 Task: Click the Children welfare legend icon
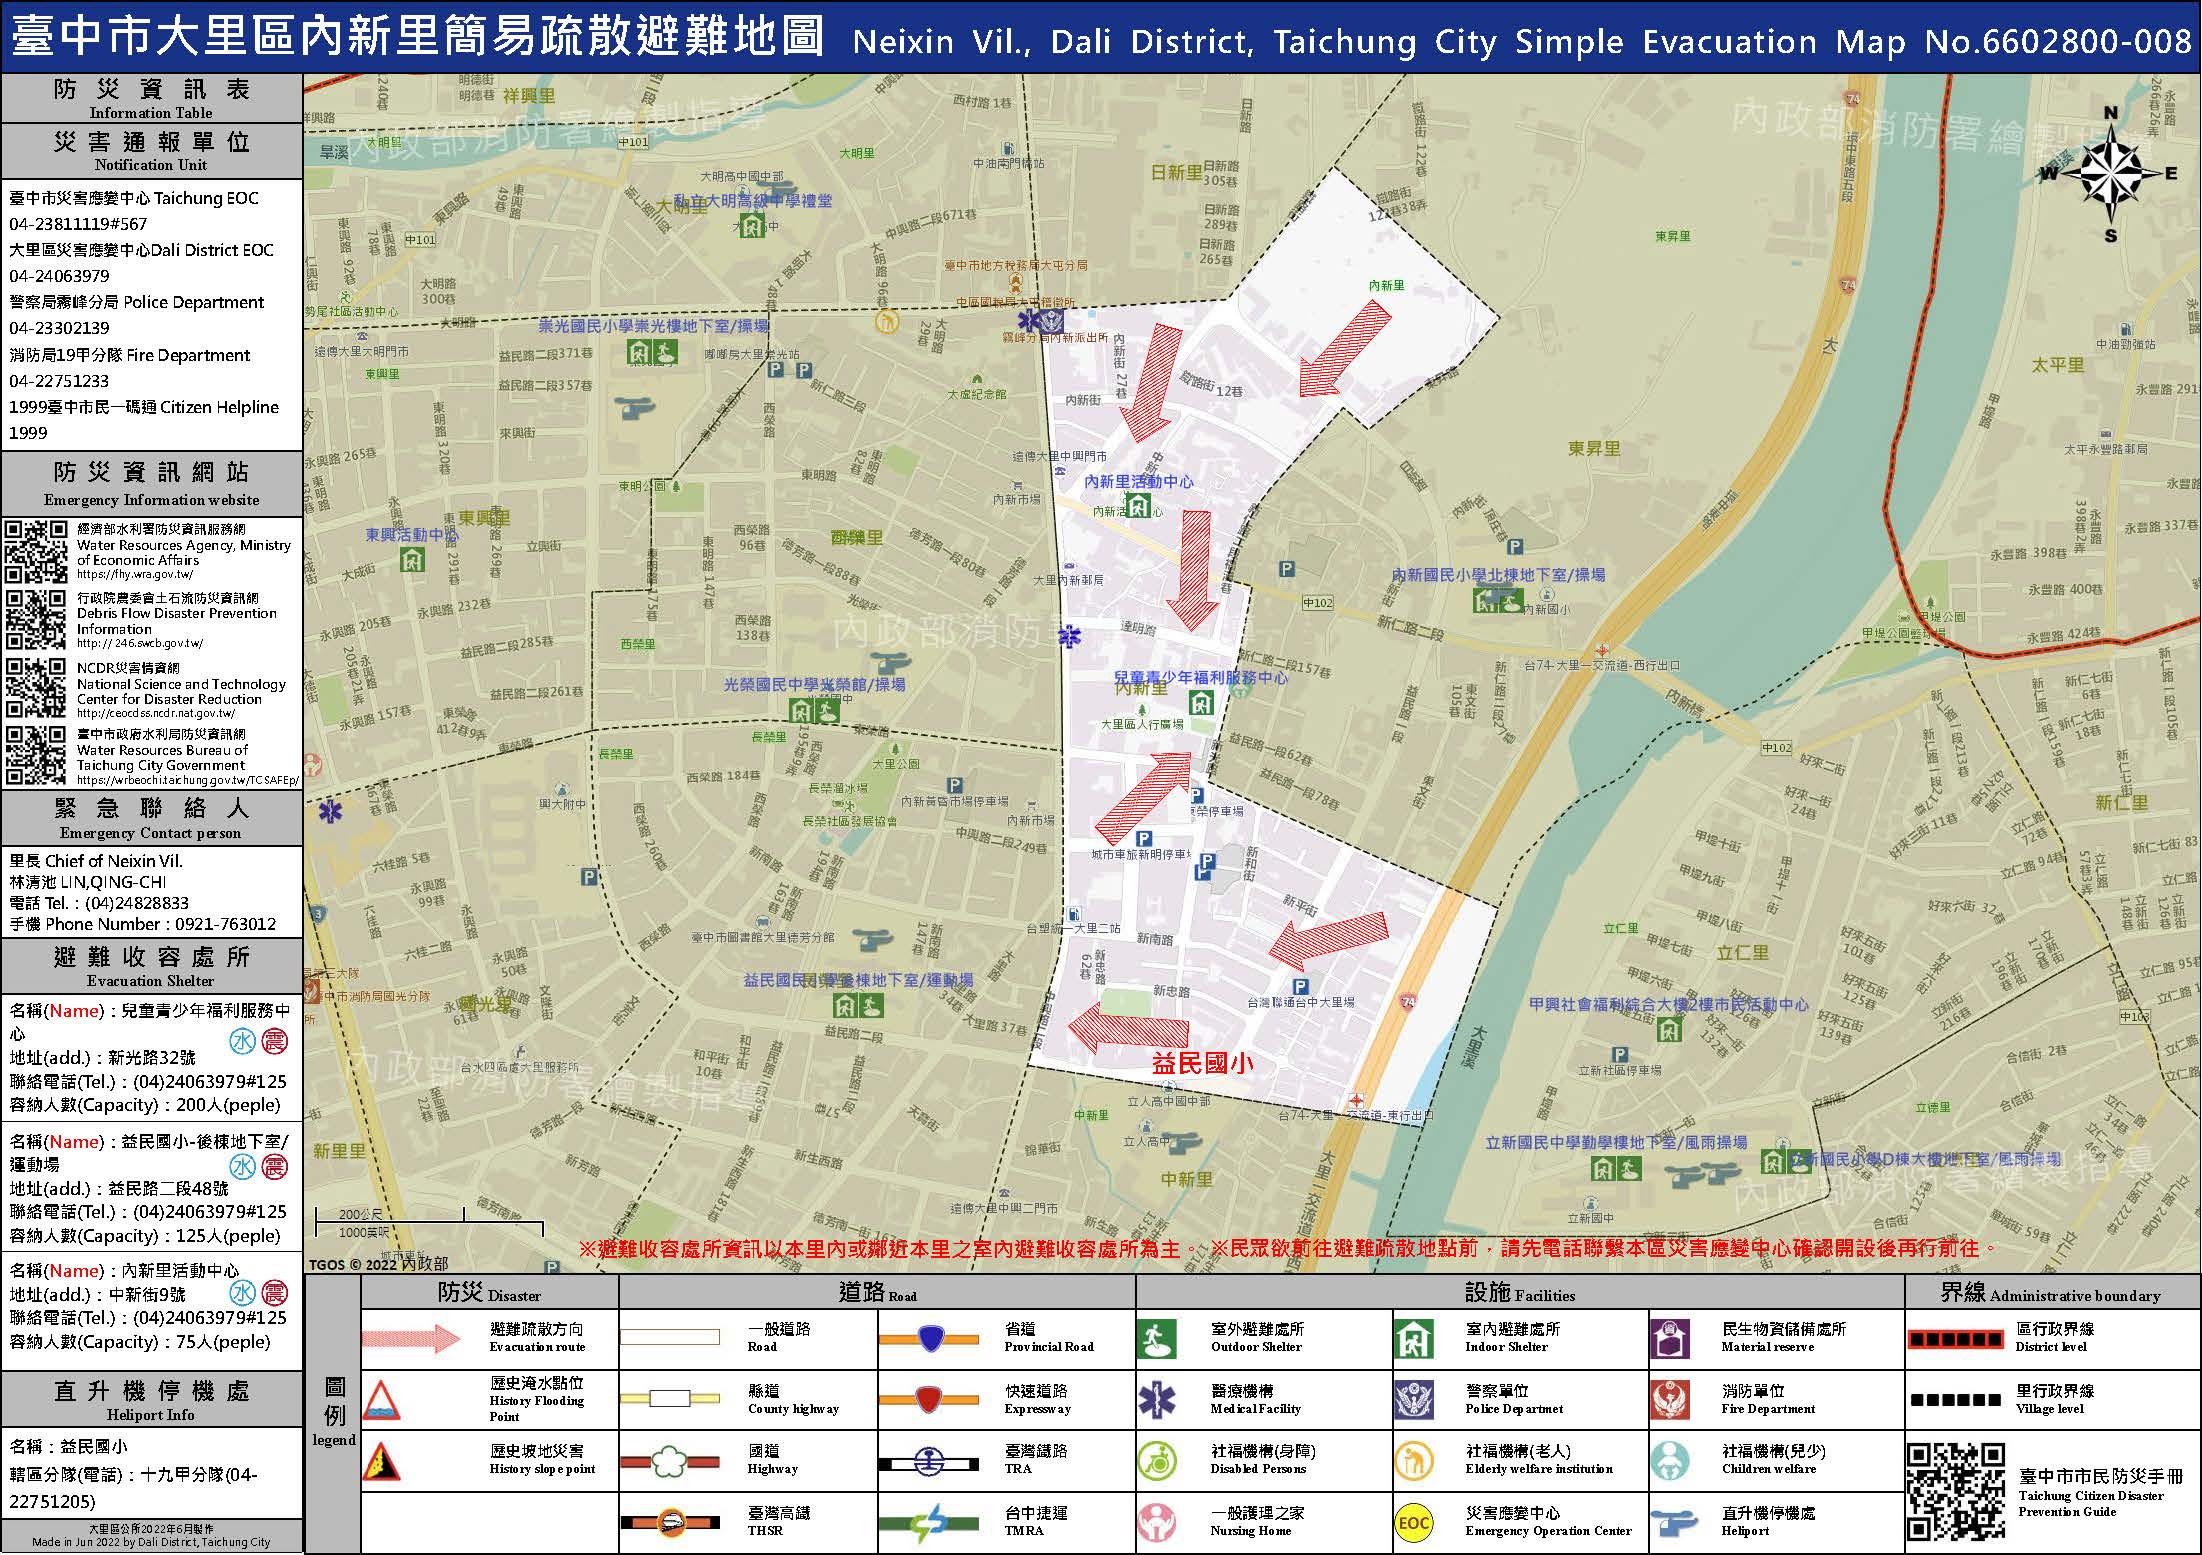pyautogui.click(x=1670, y=1461)
